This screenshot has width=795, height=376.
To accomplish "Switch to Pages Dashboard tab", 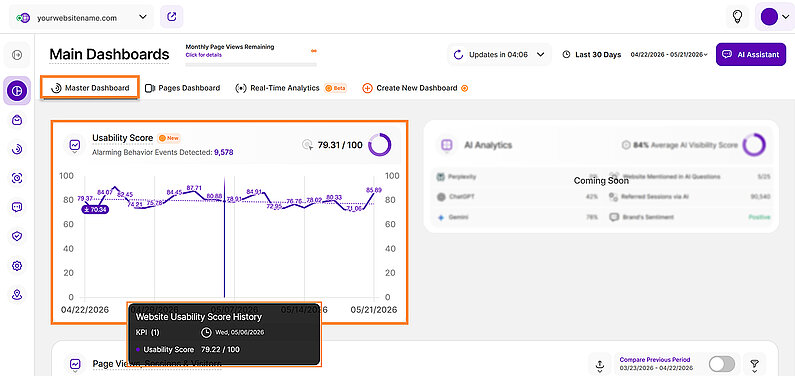I will [x=183, y=88].
